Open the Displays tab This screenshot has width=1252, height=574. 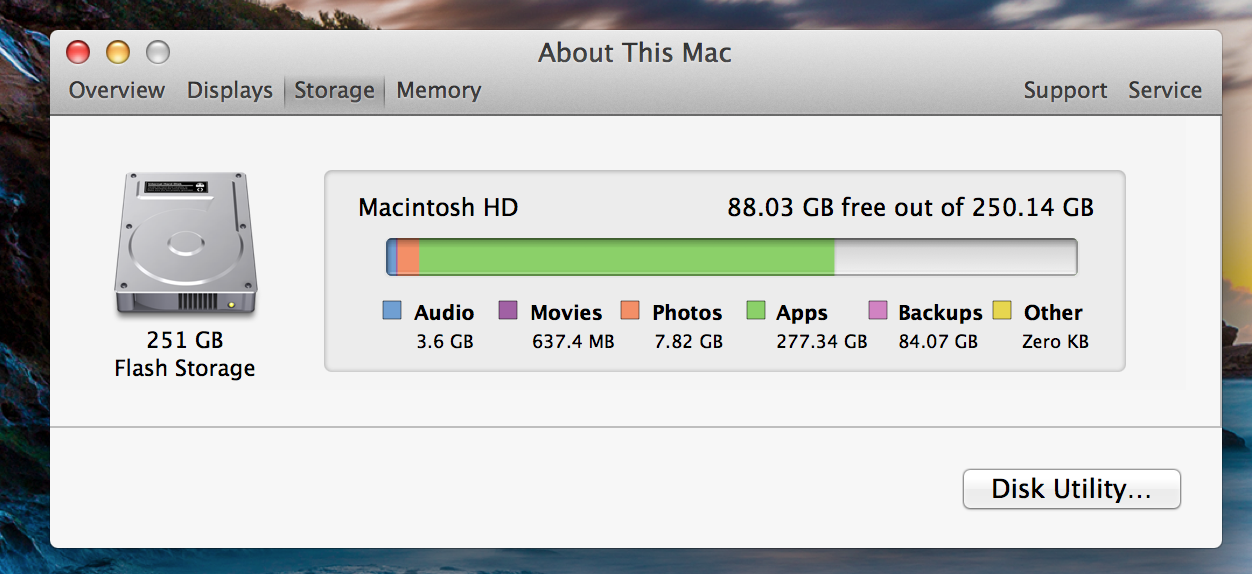point(230,90)
